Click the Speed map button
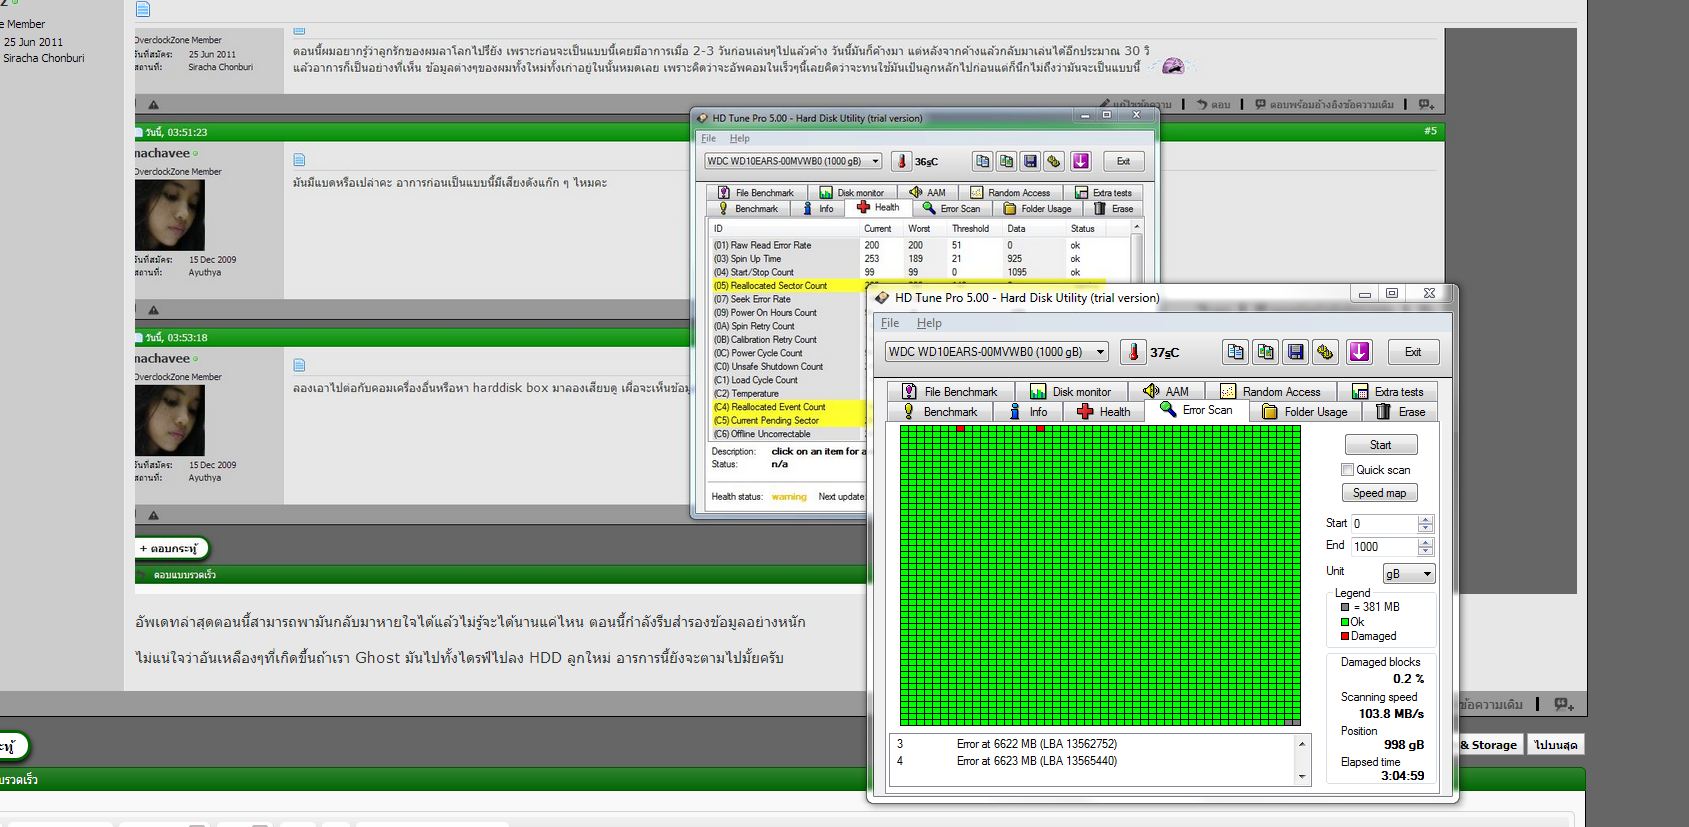1689x827 pixels. 1380,493
